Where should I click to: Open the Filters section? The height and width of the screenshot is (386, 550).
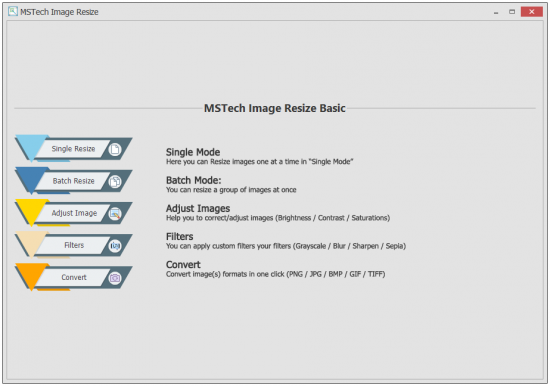74,245
